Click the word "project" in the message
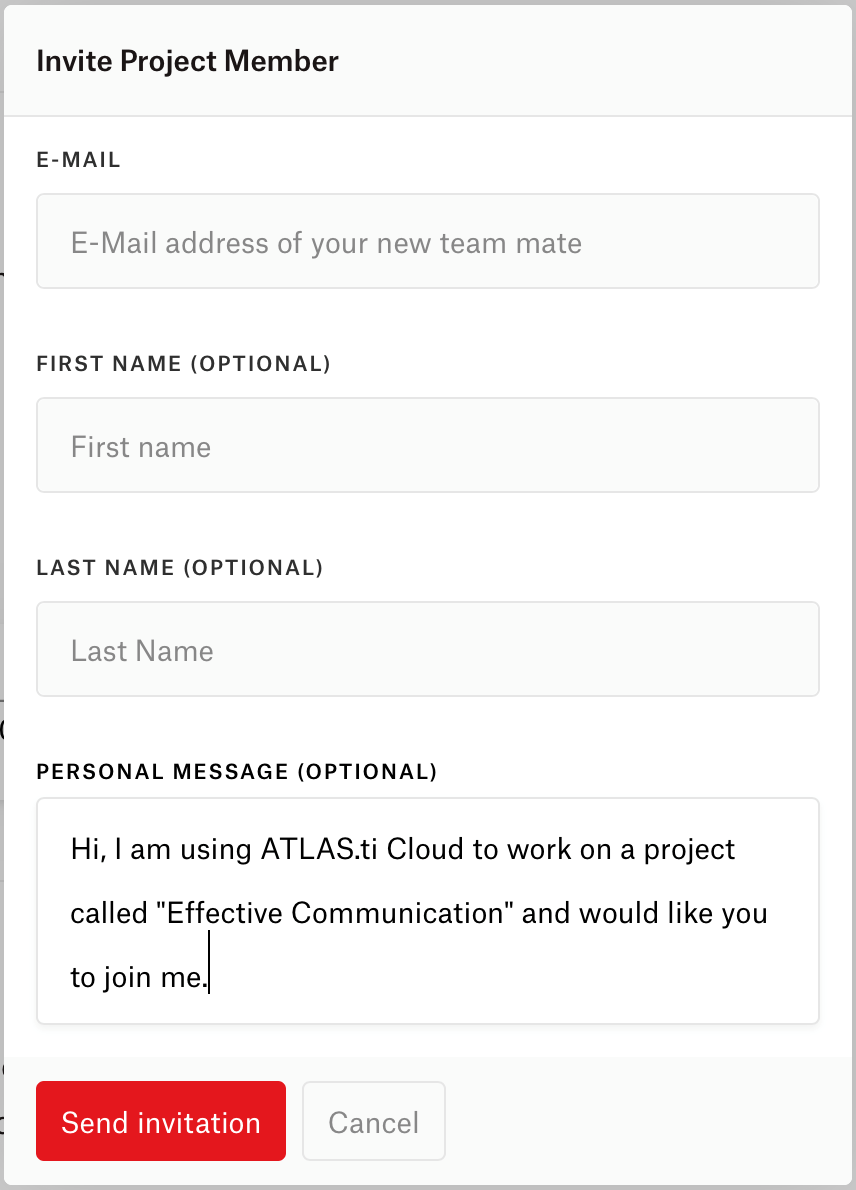The width and height of the screenshot is (856, 1190). pos(690,850)
